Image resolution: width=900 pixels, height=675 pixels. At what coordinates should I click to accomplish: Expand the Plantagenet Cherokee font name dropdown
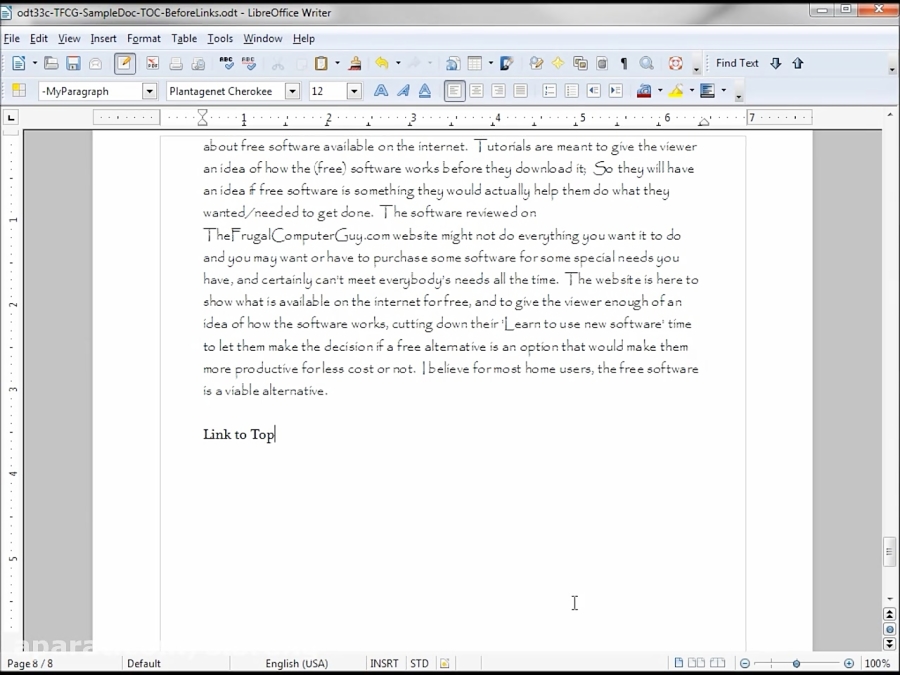[x=292, y=90]
